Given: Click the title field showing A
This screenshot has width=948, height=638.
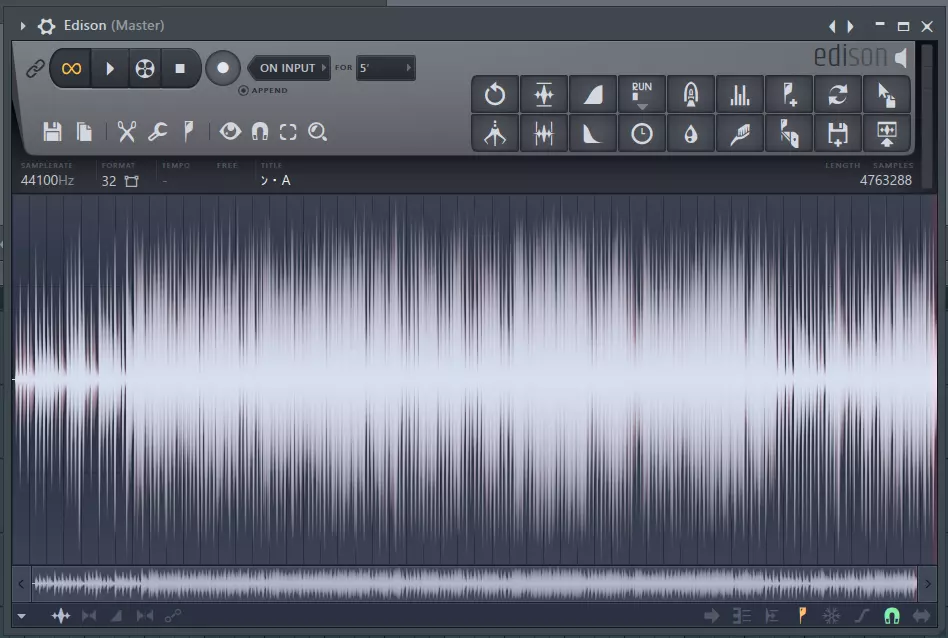Looking at the screenshot, I should pos(276,181).
